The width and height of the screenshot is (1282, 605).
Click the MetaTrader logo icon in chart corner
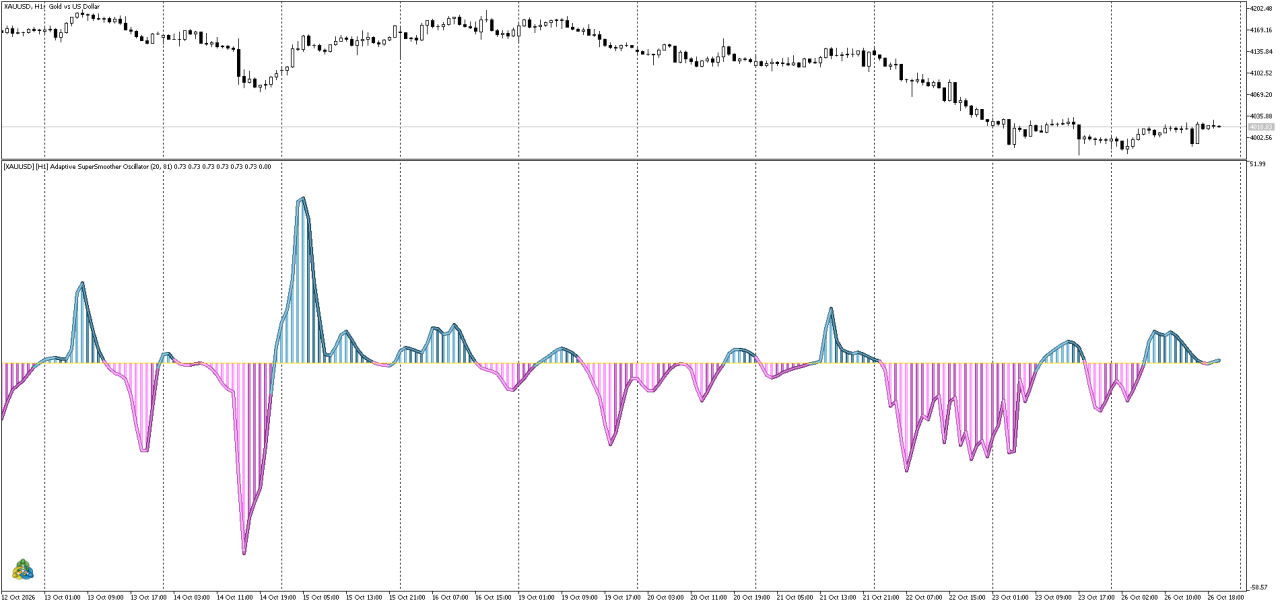[24, 570]
